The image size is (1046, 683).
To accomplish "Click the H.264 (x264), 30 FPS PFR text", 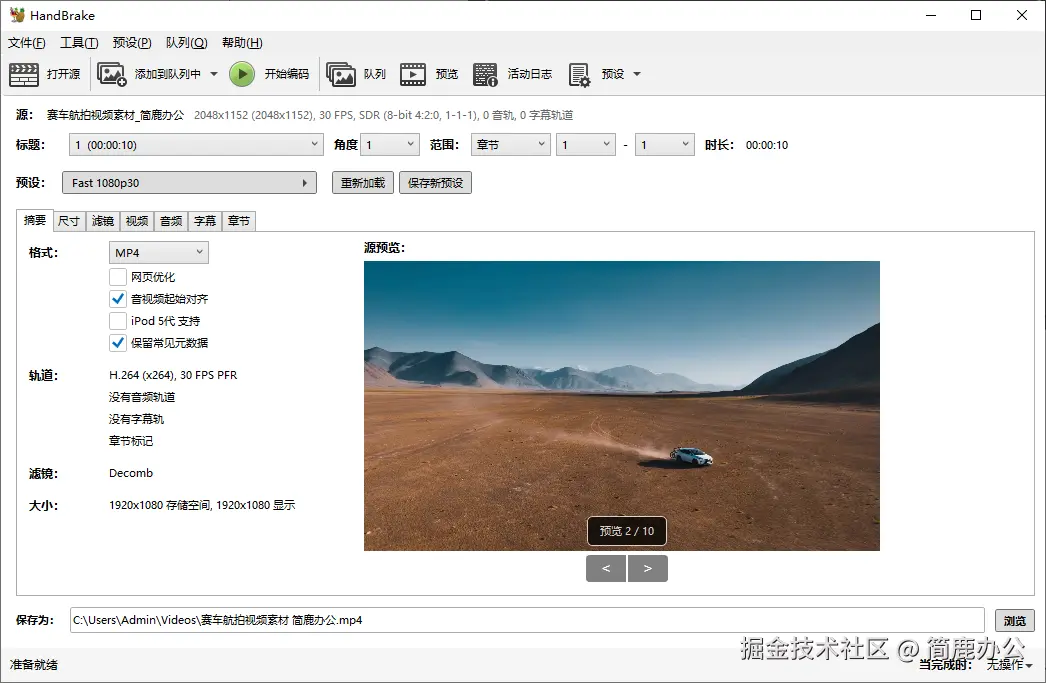I will point(173,375).
